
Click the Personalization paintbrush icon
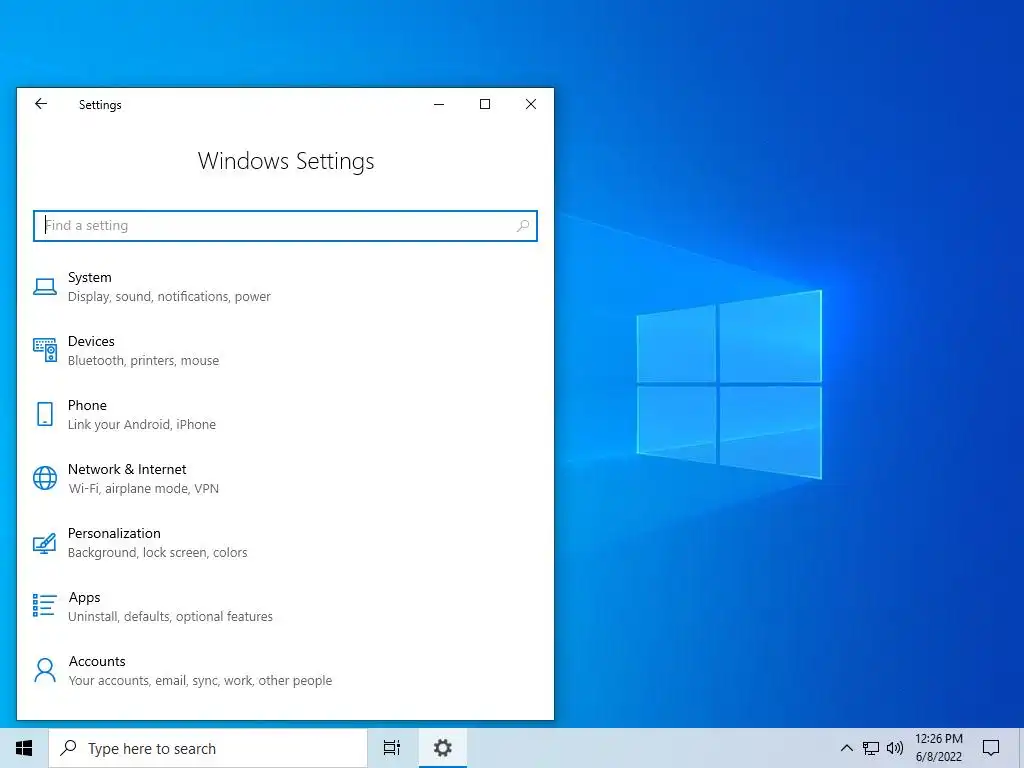44,543
